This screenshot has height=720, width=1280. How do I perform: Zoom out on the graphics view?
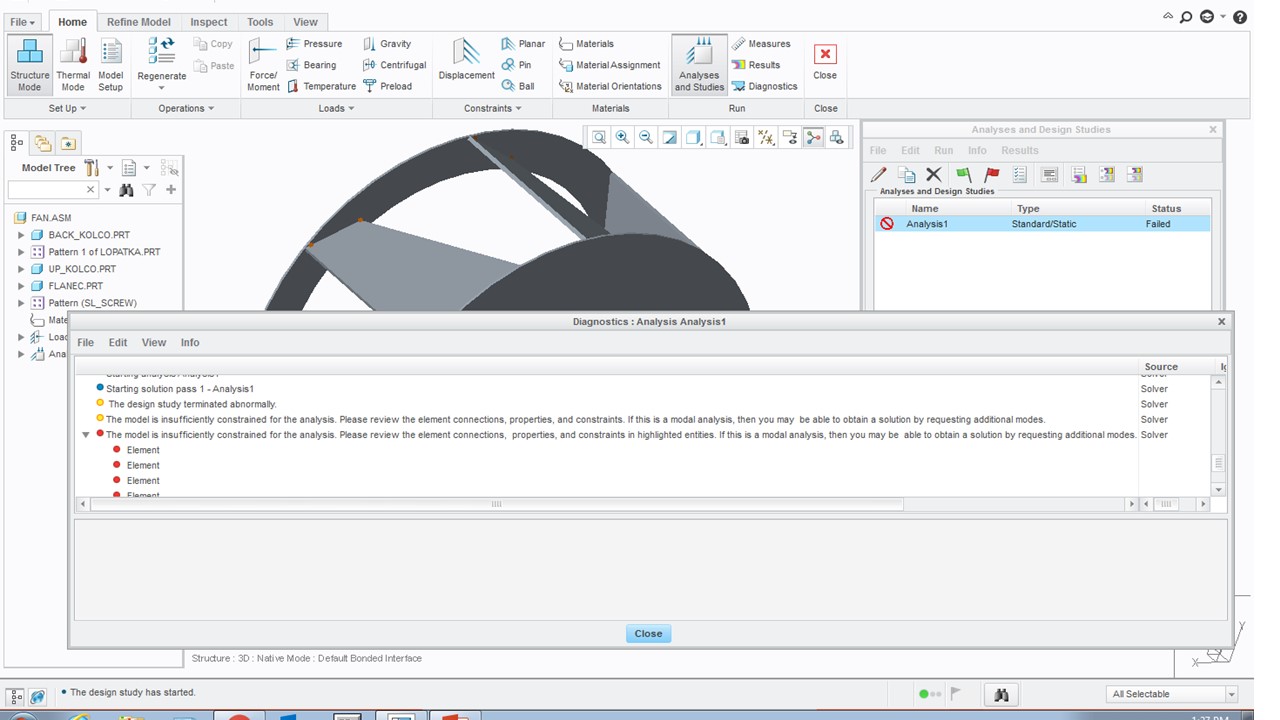click(x=646, y=138)
